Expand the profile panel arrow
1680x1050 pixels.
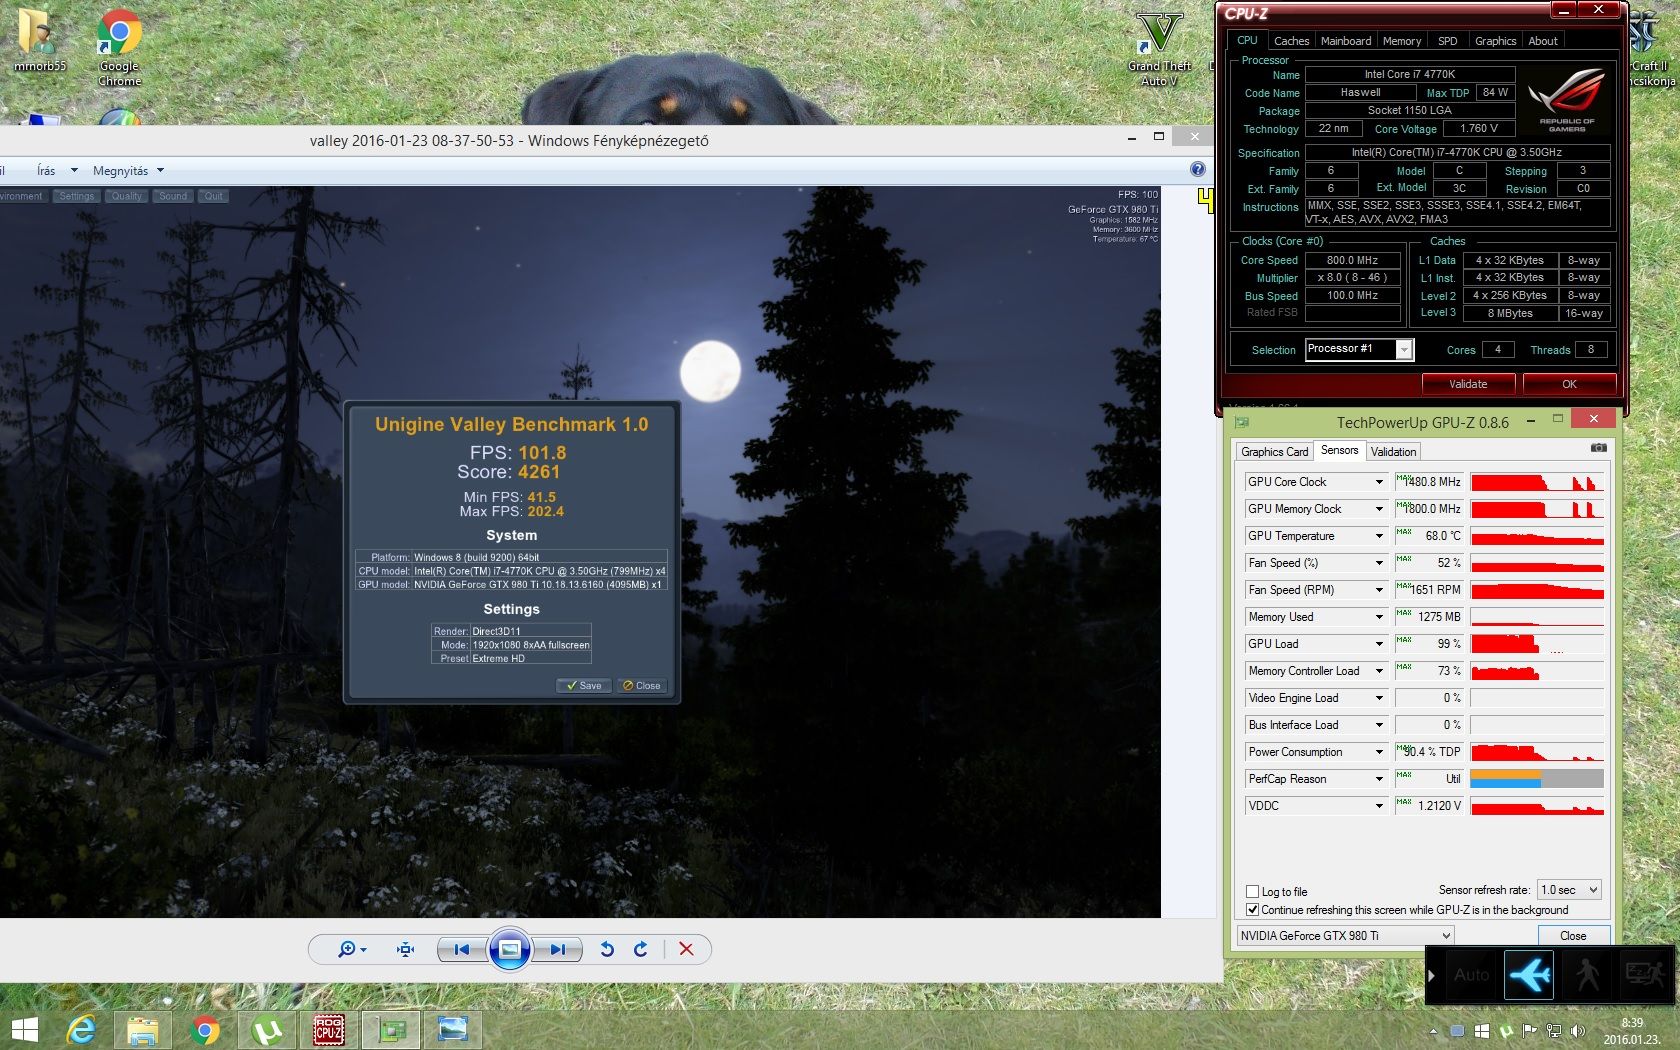1432,975
